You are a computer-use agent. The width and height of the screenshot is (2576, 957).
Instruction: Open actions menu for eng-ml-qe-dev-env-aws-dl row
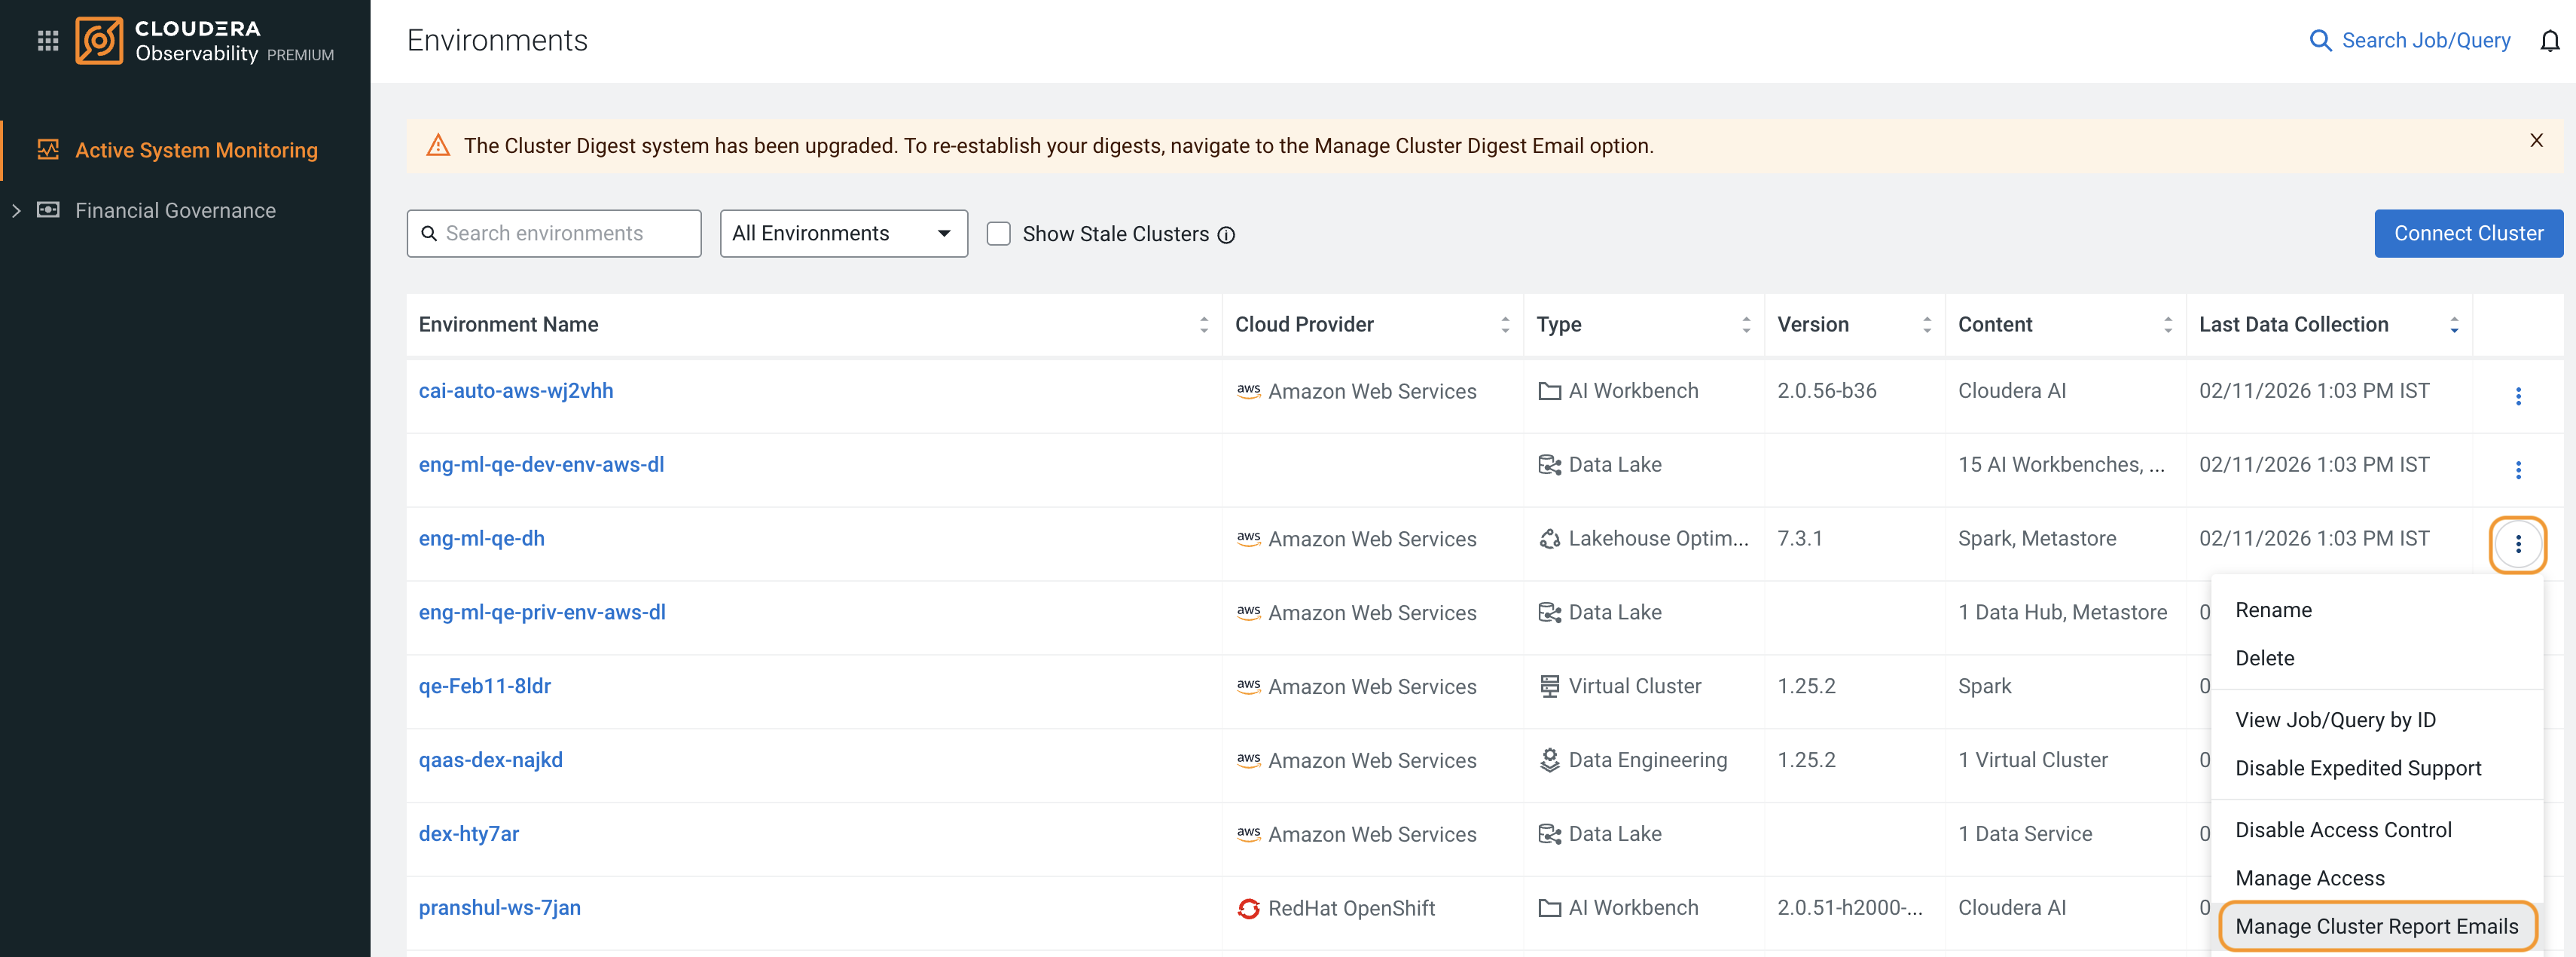click(x=2517, y=470)
